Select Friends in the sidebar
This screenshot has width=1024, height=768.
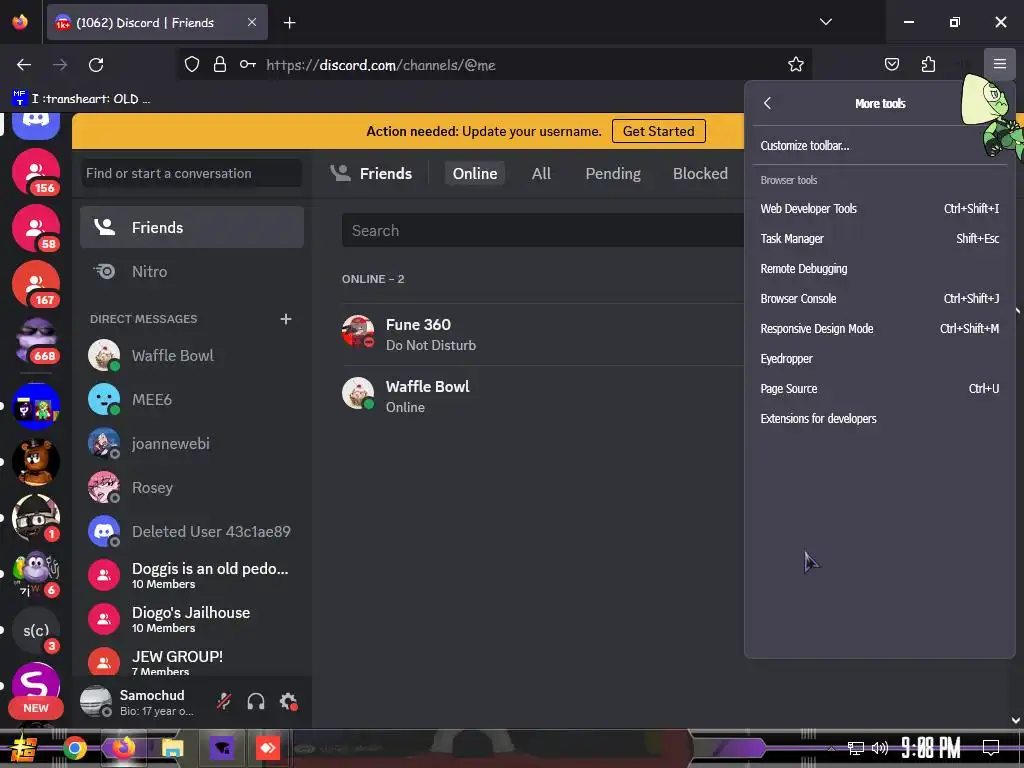(x=192, y=227)
